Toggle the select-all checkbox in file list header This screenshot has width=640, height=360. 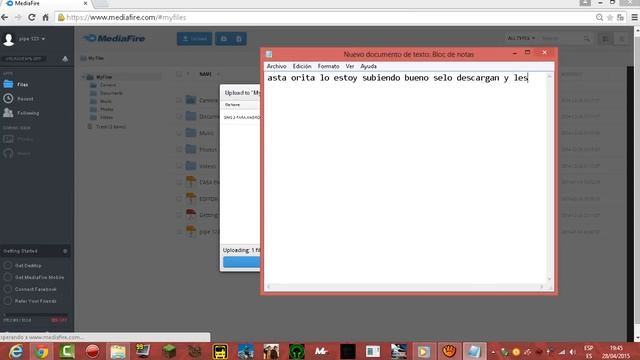coord(179,74)
